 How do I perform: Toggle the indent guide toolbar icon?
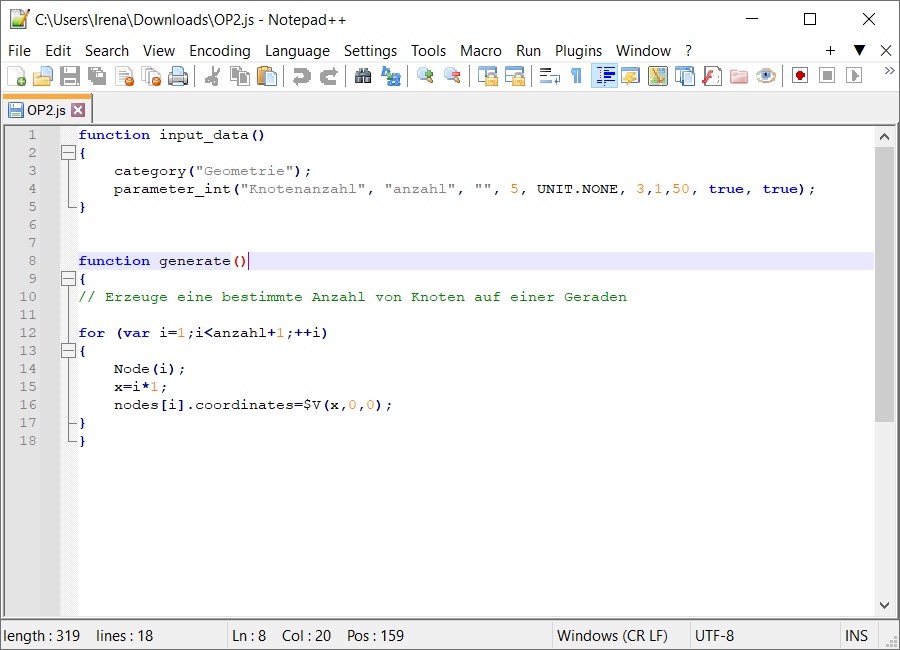coord(604,76)
